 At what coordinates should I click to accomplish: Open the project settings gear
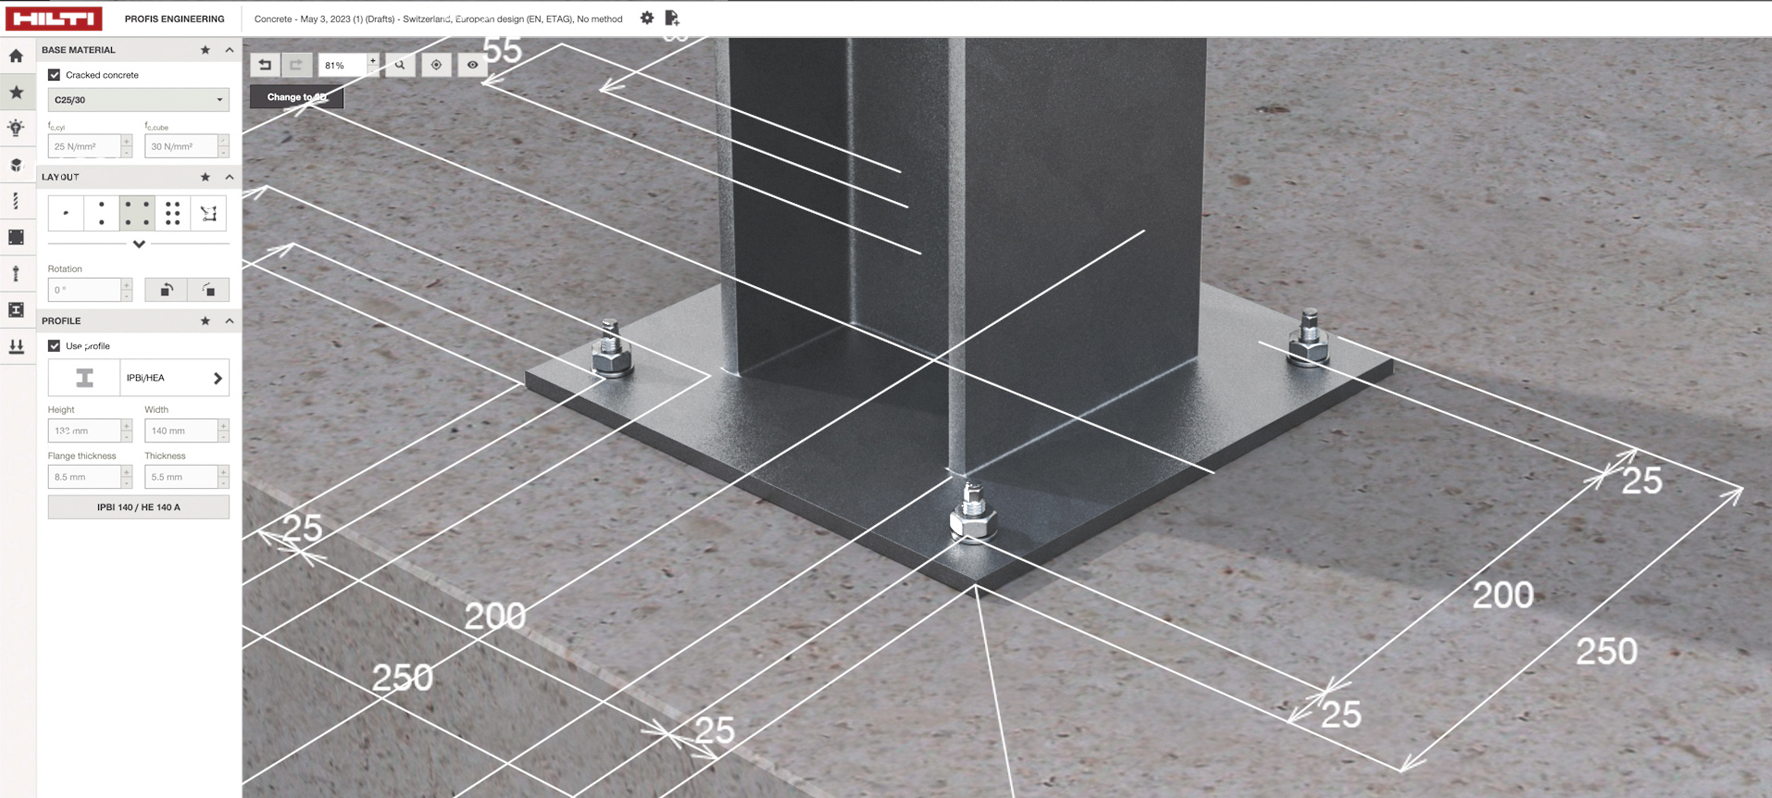[x=647, y=18]
